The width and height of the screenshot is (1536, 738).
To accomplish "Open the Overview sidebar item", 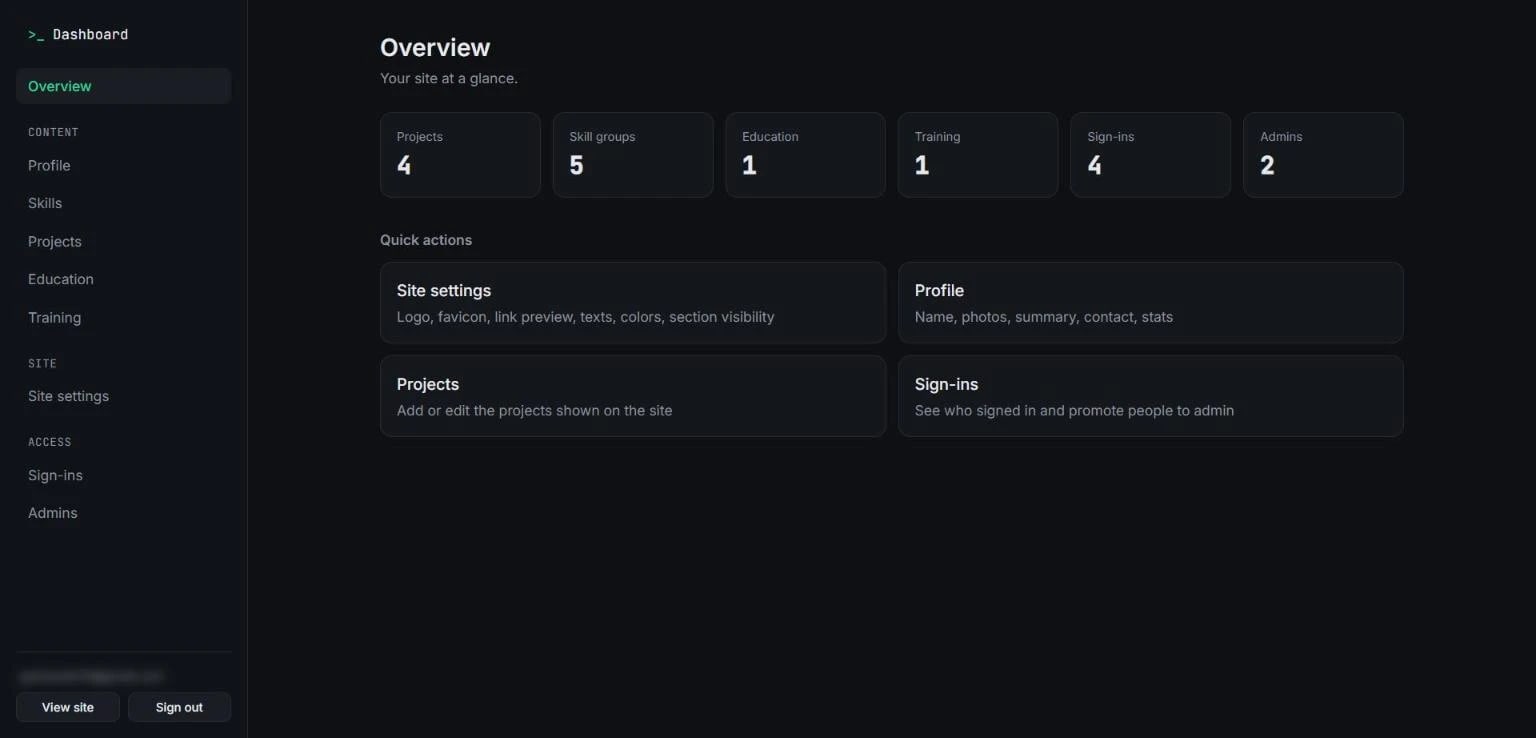I will [x=123, y=86].
